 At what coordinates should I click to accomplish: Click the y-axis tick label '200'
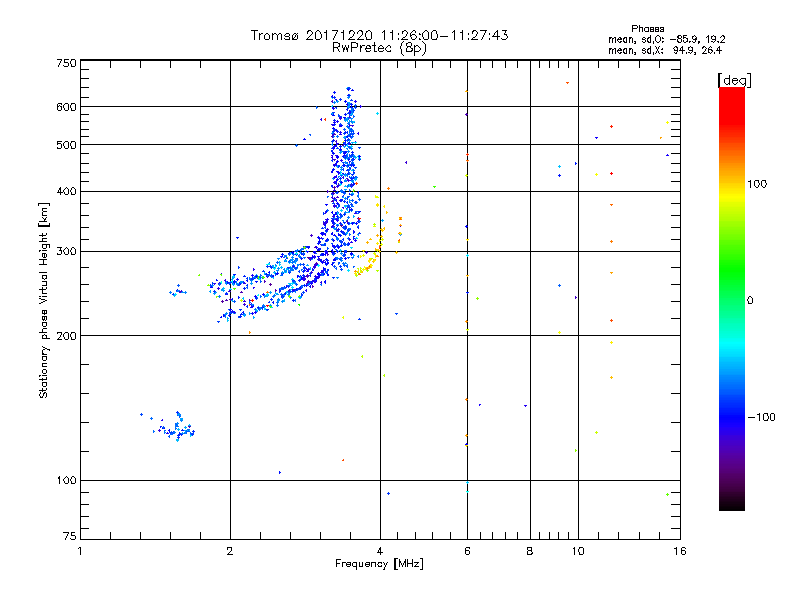66,336
